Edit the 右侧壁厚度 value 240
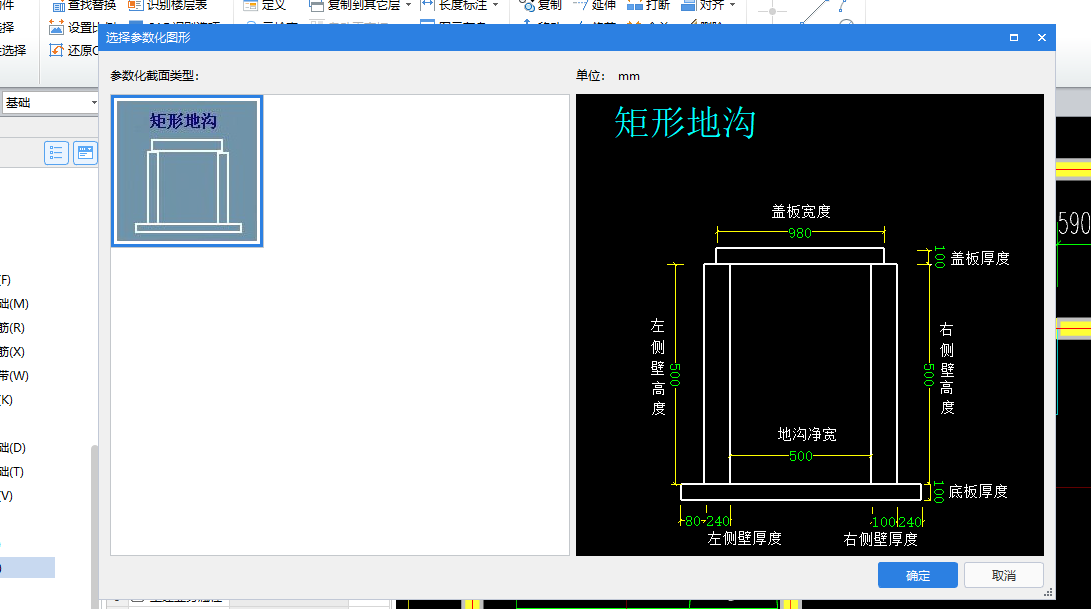 coord(910,522)
